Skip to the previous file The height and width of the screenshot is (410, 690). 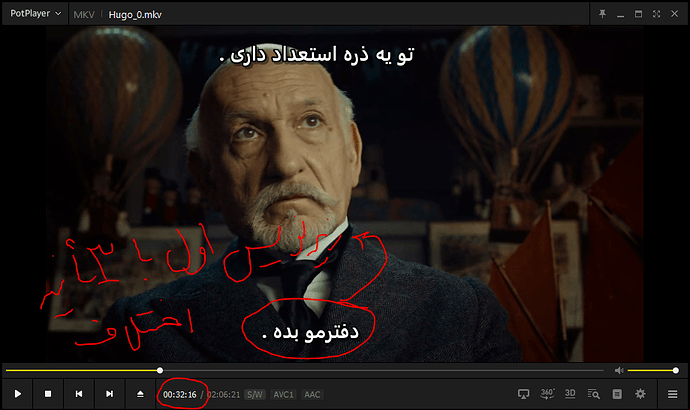click(x=79, y=394)
